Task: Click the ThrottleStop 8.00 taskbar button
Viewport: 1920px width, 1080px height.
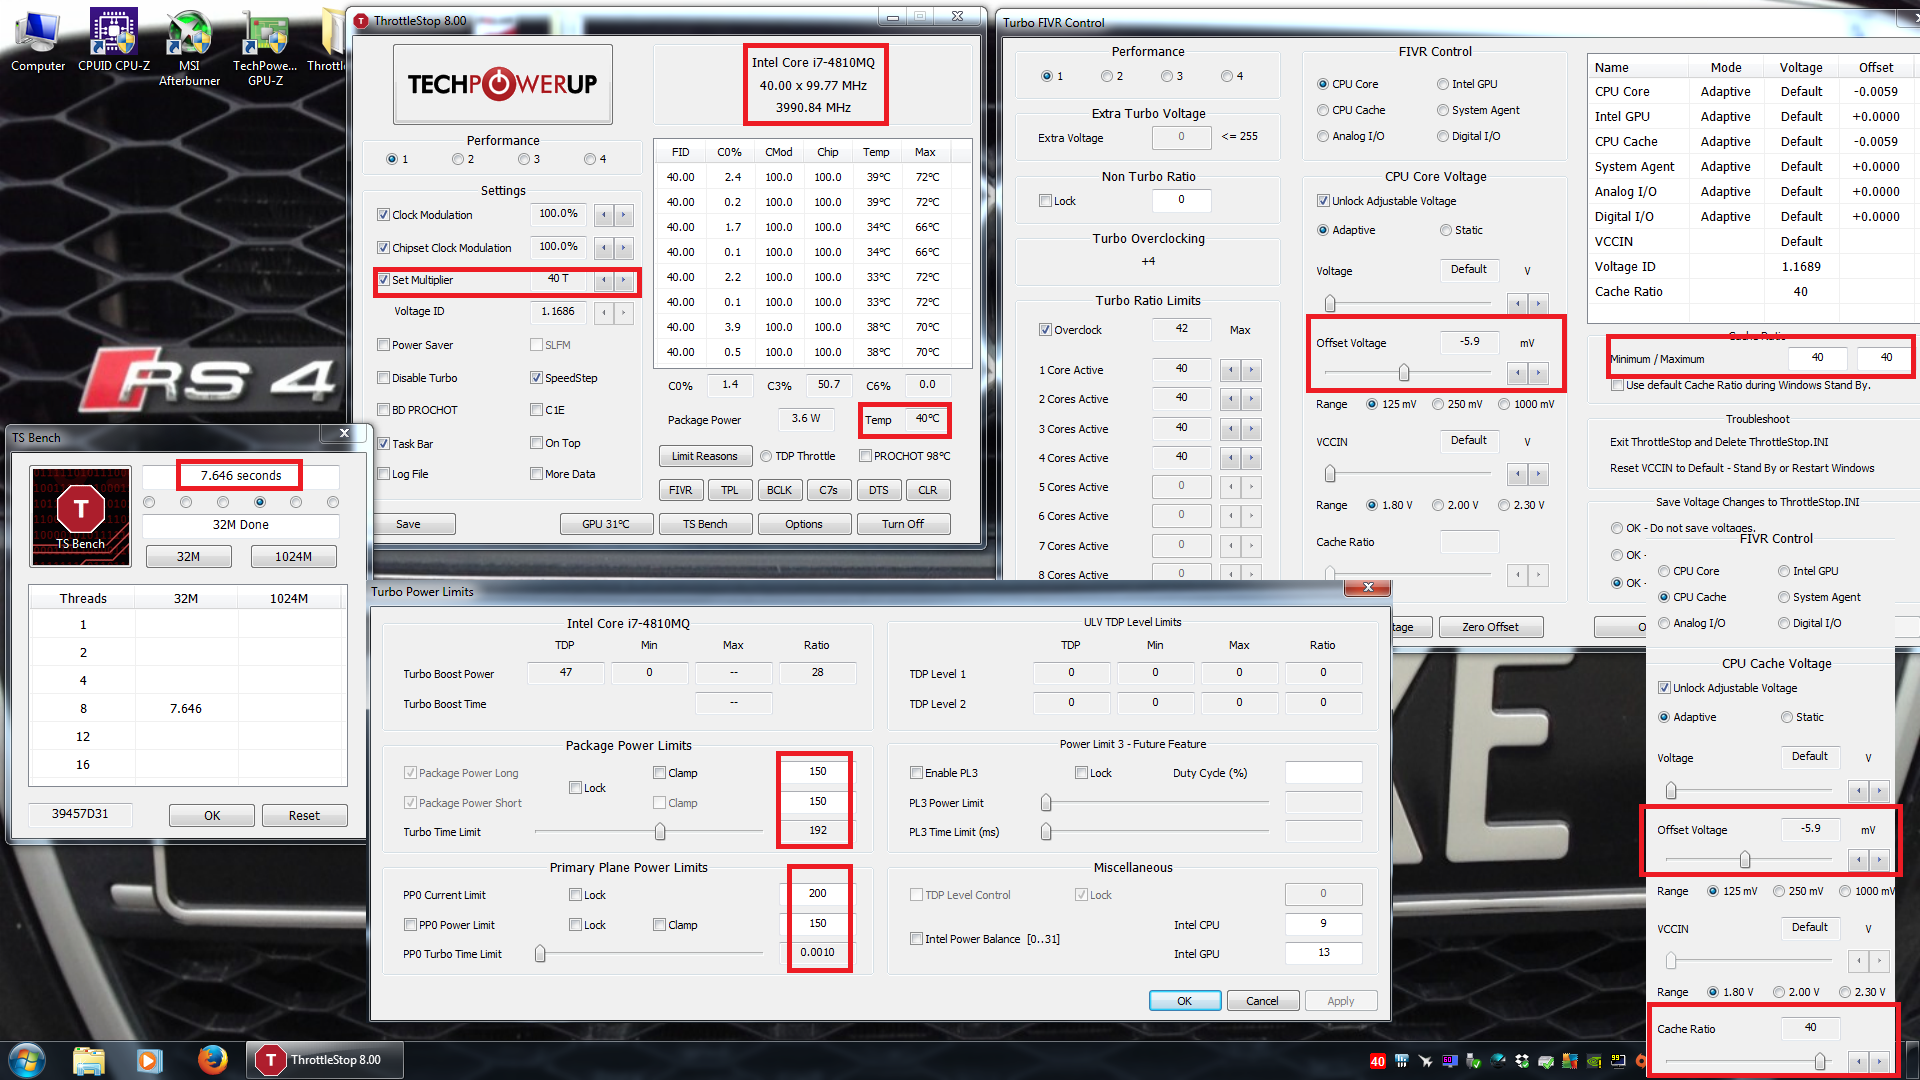Action: click(325, 1060)
